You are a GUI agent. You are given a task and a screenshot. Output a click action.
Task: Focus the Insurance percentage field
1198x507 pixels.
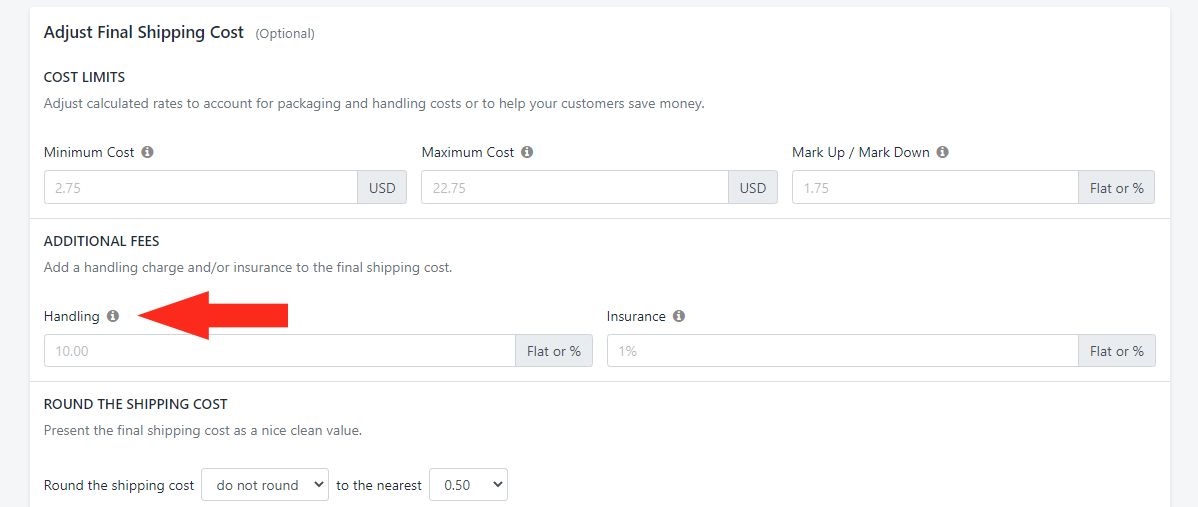842,351
